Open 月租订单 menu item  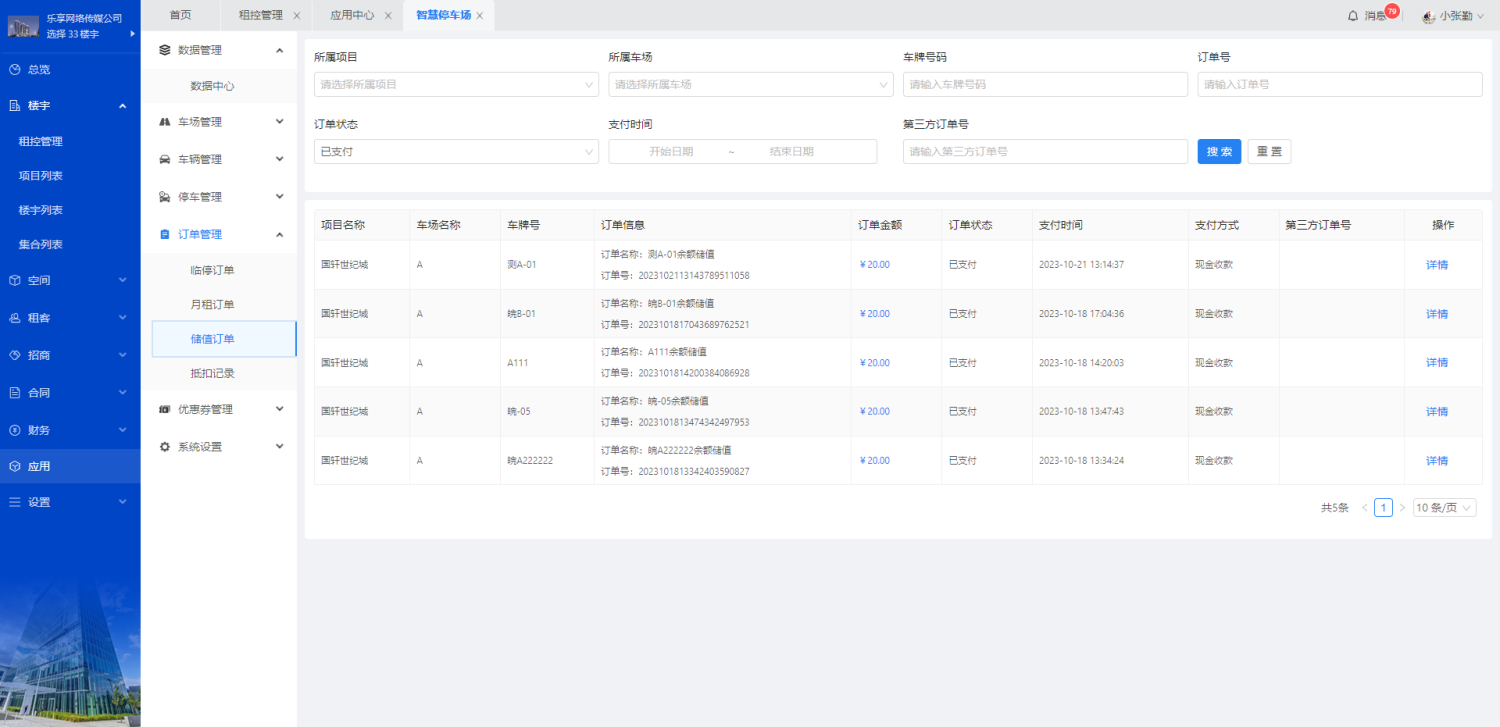click(213, 304)
